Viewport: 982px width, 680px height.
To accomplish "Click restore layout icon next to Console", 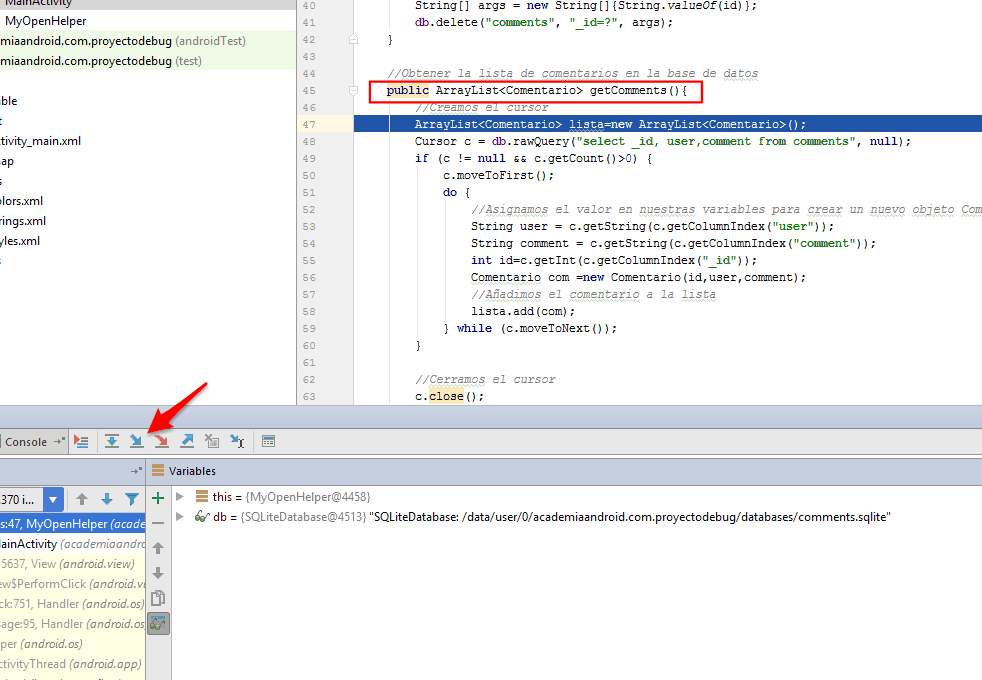I will [x=59, y=441].
